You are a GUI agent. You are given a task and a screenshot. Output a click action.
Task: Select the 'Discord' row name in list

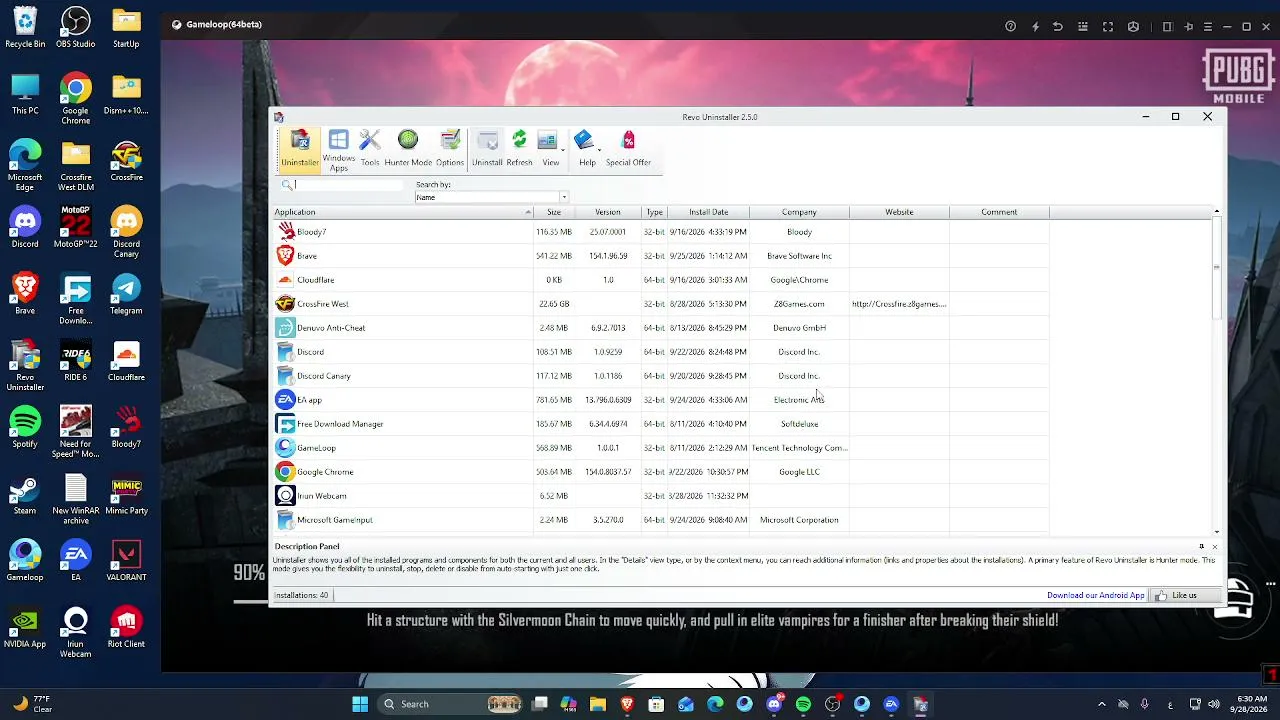pyautogui.click(x=310, y=352)
